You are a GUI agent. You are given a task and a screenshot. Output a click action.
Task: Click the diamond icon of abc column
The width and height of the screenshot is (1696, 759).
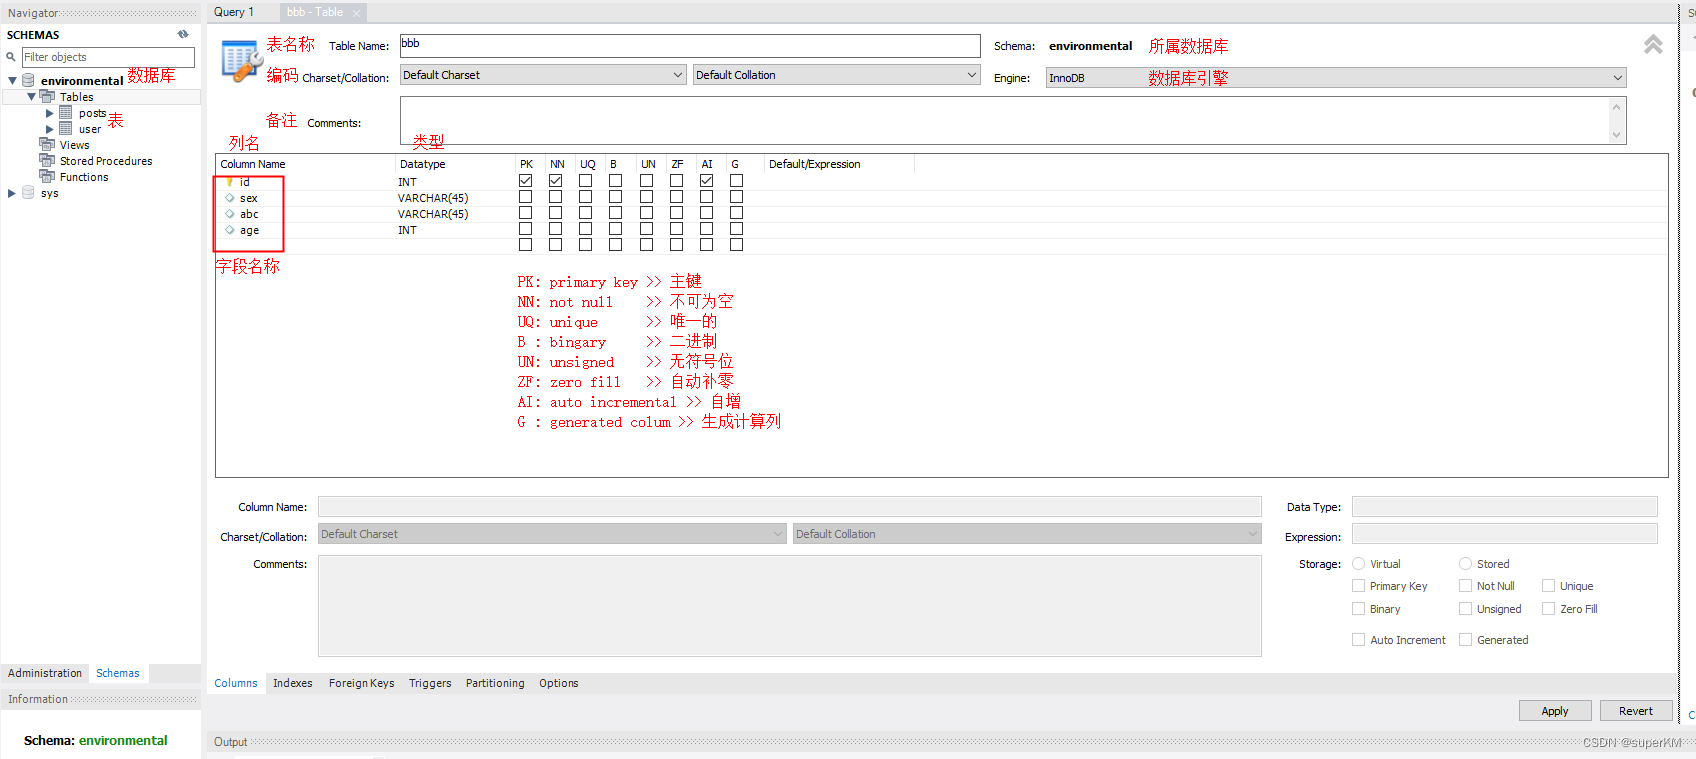[x=230, y=214]
